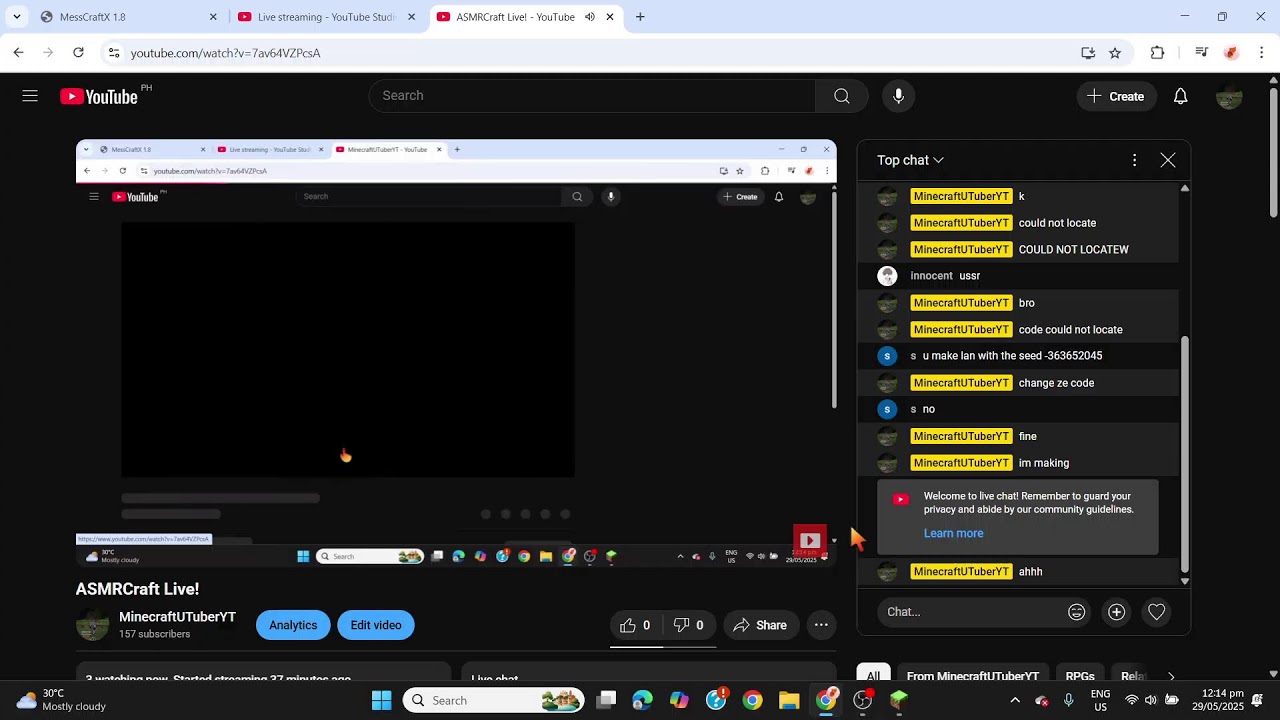
Task: Click the '157 subscribers' text
Action: [155, 634]
